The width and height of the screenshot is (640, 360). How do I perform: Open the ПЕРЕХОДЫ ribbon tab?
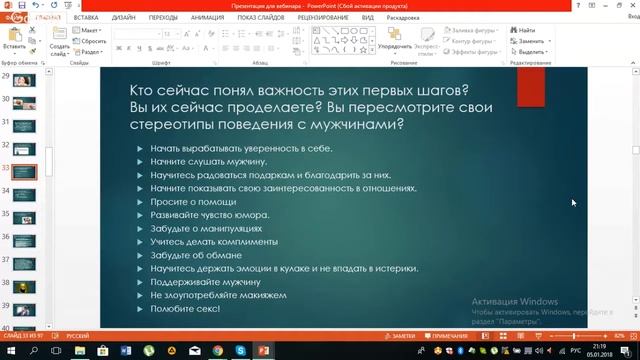pos(163,18)
